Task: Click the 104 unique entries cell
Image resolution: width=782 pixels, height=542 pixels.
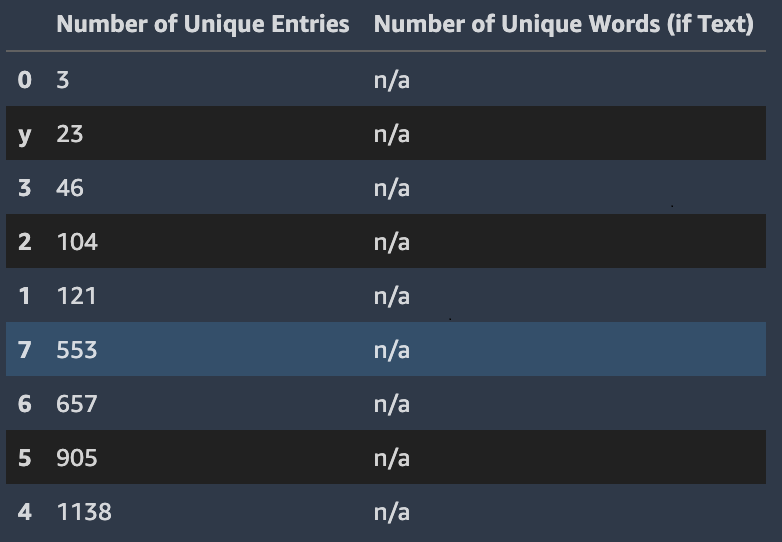Action: coord(77,242)
